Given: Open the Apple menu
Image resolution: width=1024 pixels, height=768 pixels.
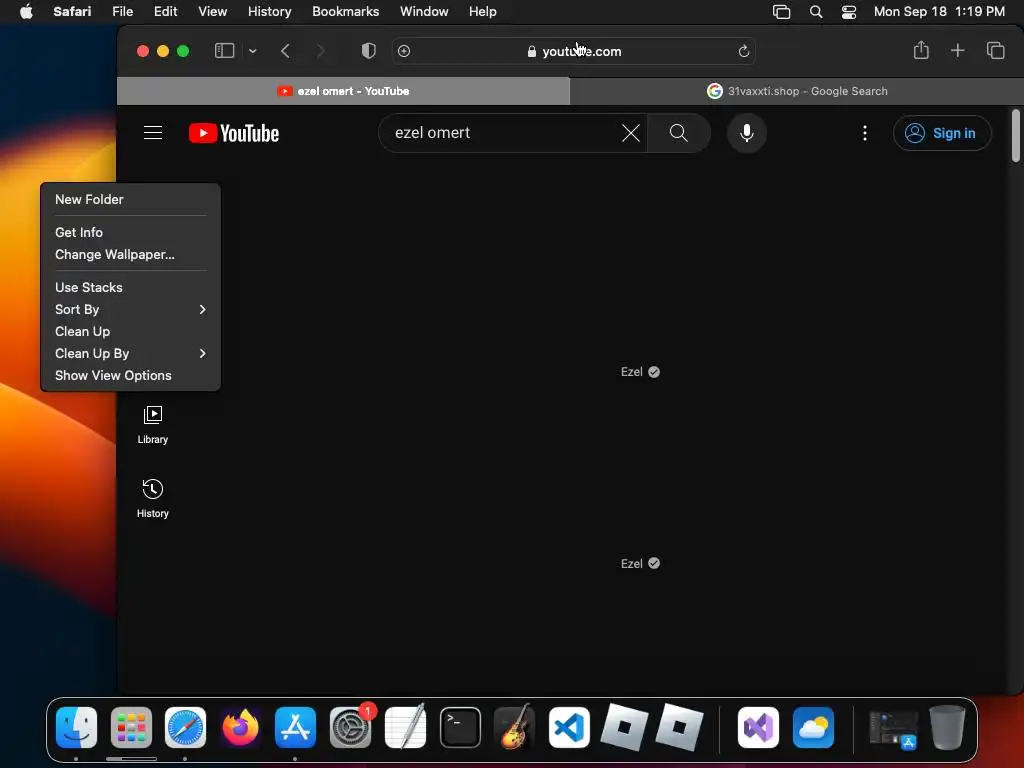Looking at the screenshot, I should 26,12.
